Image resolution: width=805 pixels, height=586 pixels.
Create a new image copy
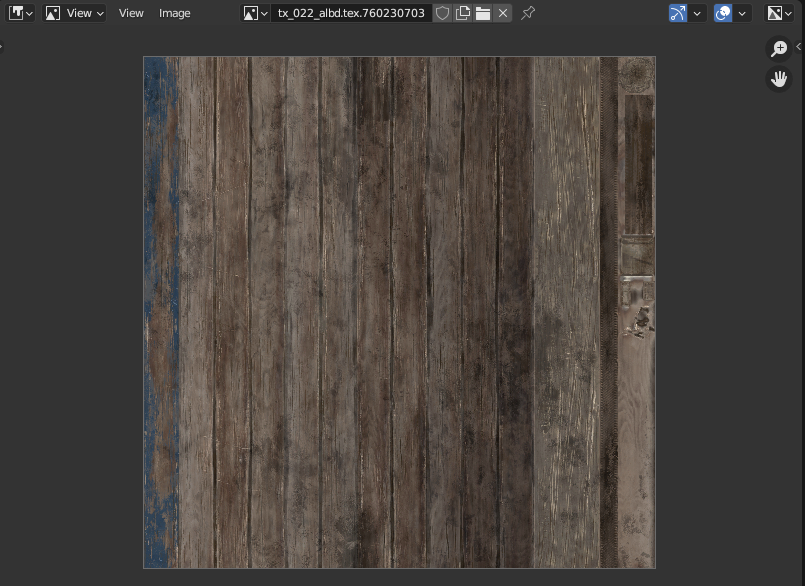463,13
